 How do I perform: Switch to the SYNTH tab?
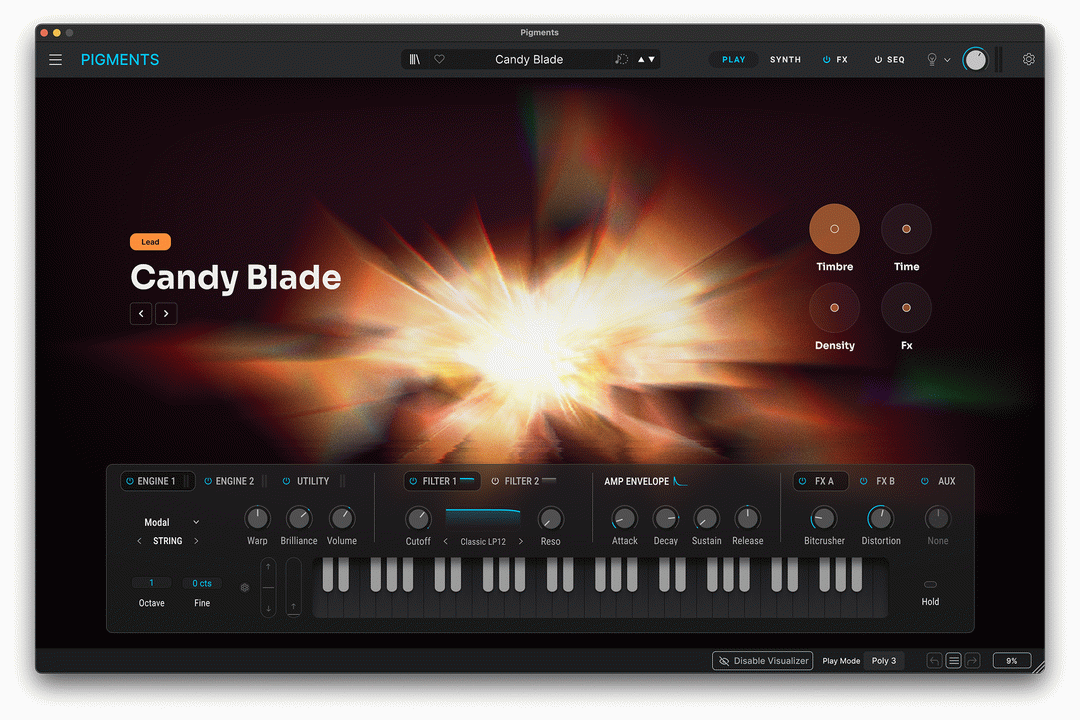click(785, 59)
